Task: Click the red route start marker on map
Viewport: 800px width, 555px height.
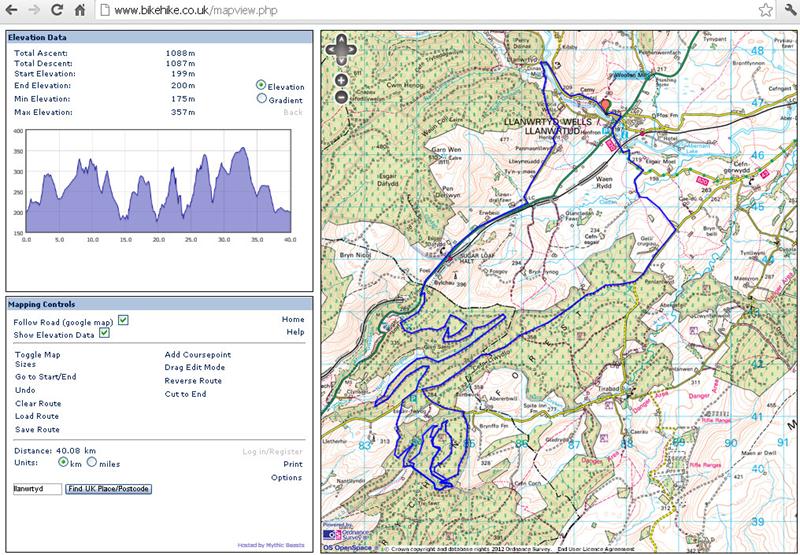Action: click(x=603, y=105)
